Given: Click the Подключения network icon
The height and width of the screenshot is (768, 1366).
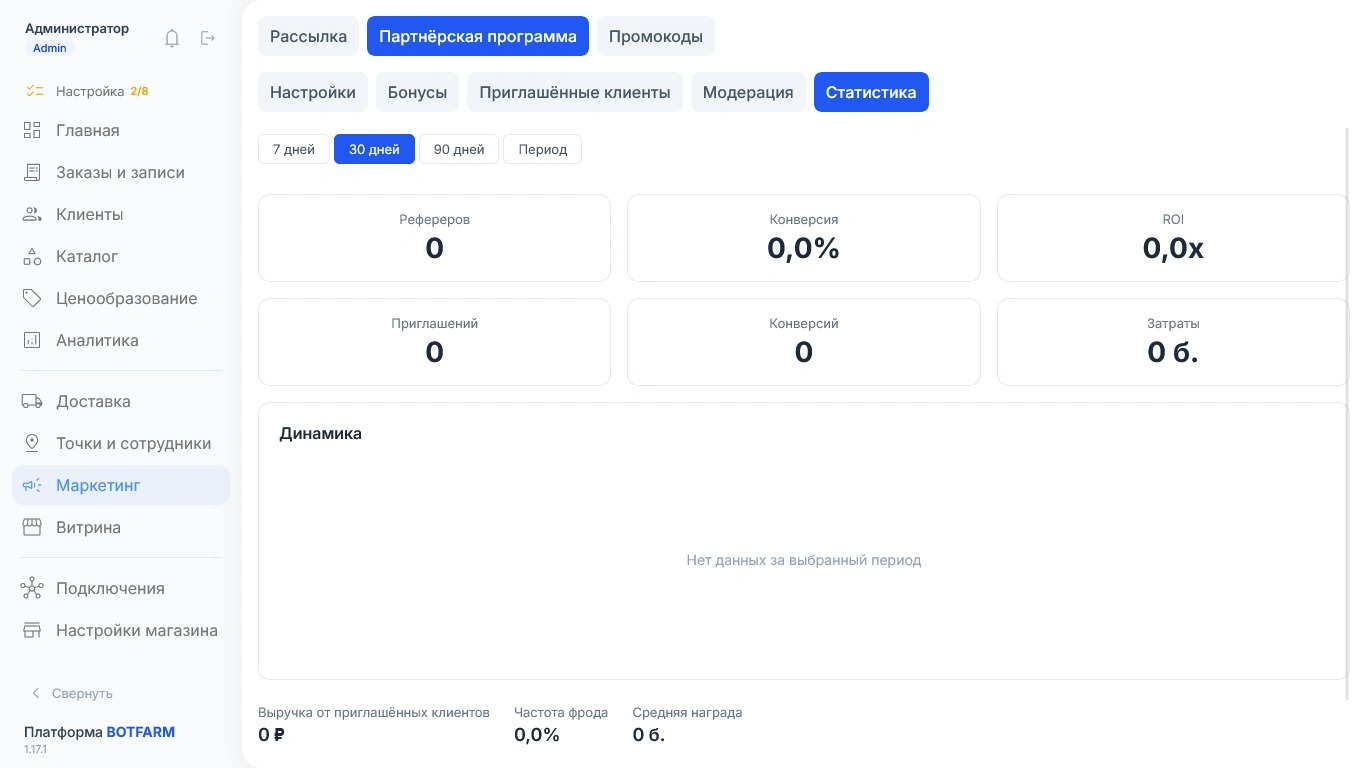Looking at the screenshot, I should [32, 588].
